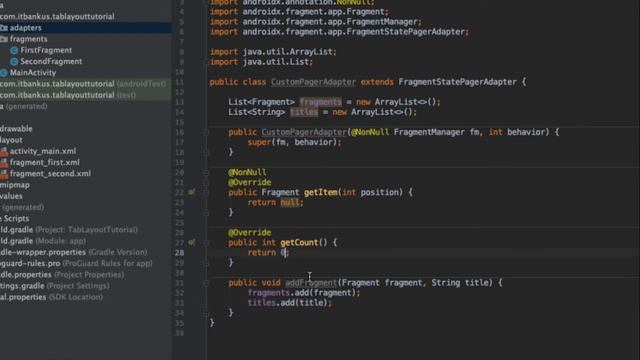Screen dimensions: 640x360
Task: Collapse the imports fold marker at java.util.List
Action: click(206, 62)
